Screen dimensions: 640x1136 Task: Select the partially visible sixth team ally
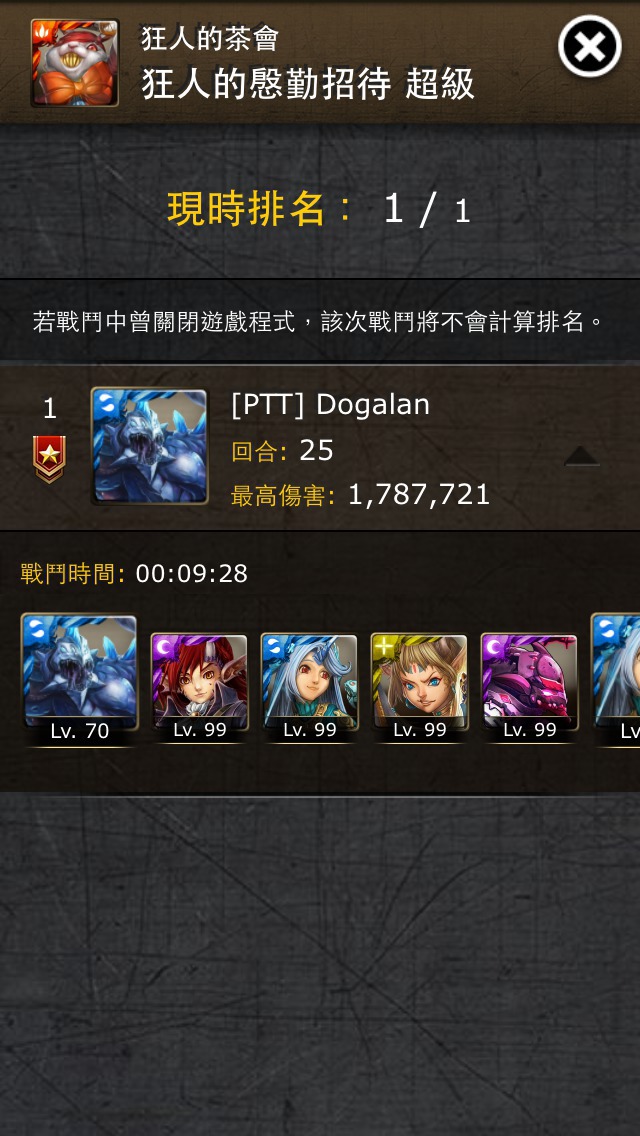(x=616, y=679)
